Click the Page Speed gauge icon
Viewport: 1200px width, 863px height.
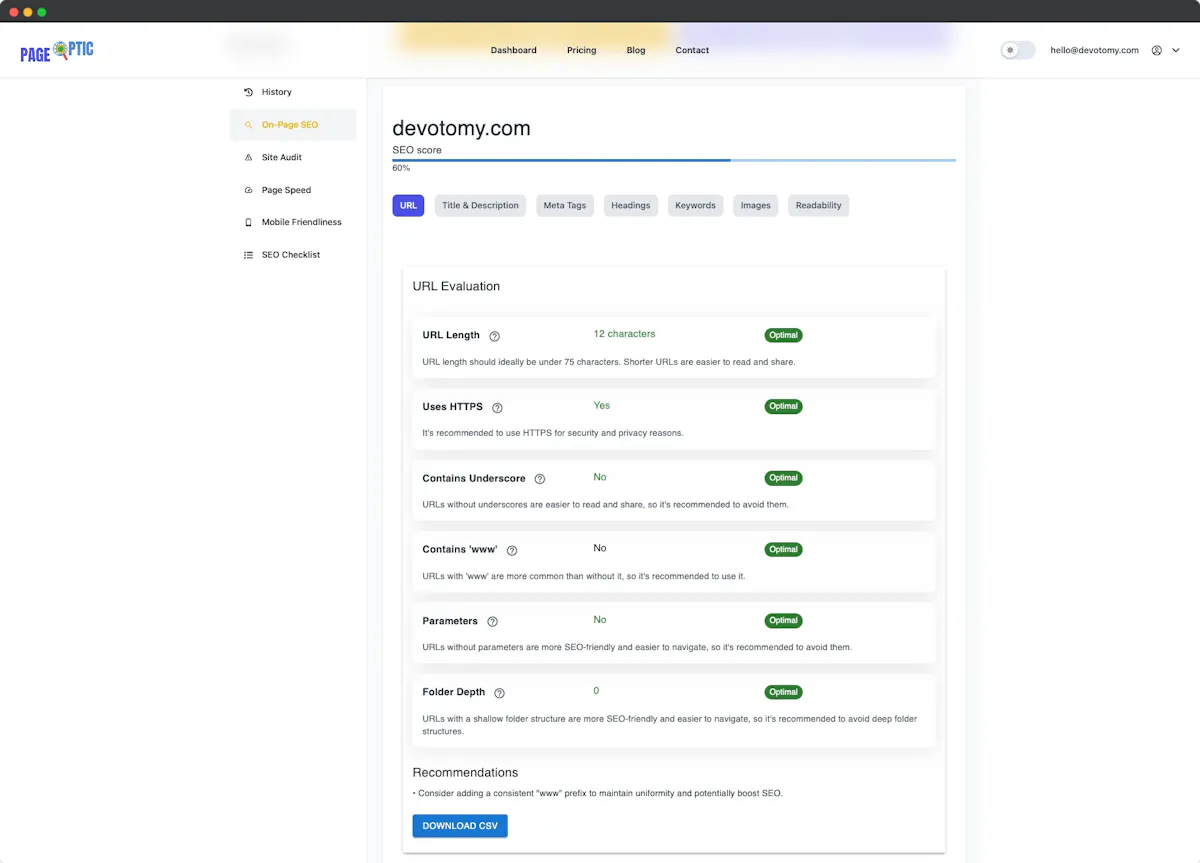click(249, 190)
